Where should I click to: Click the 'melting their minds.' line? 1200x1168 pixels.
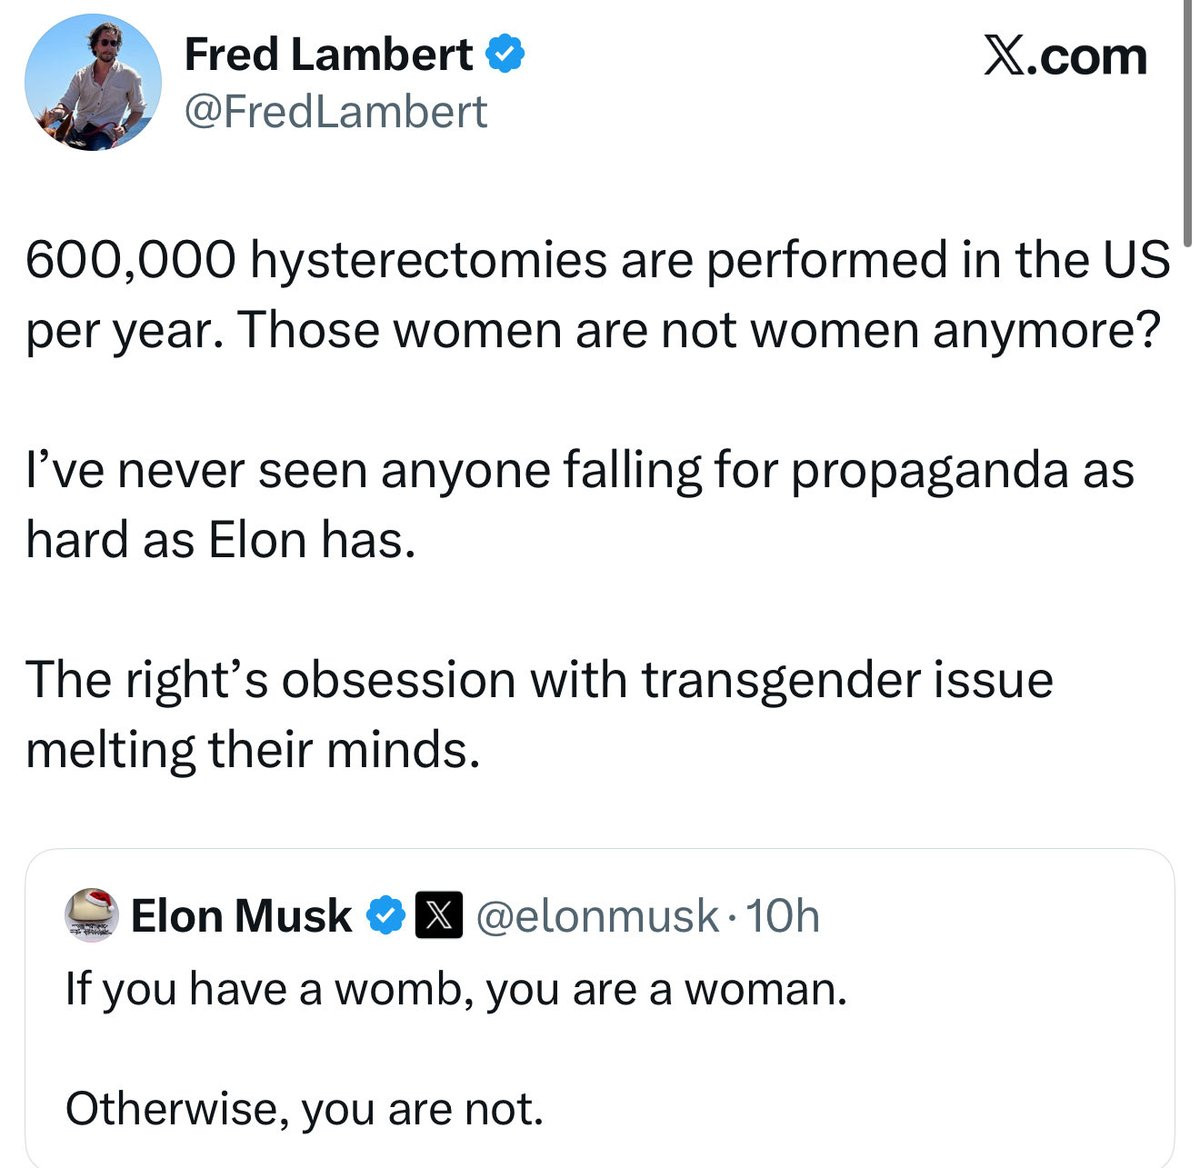click(253, 750)
